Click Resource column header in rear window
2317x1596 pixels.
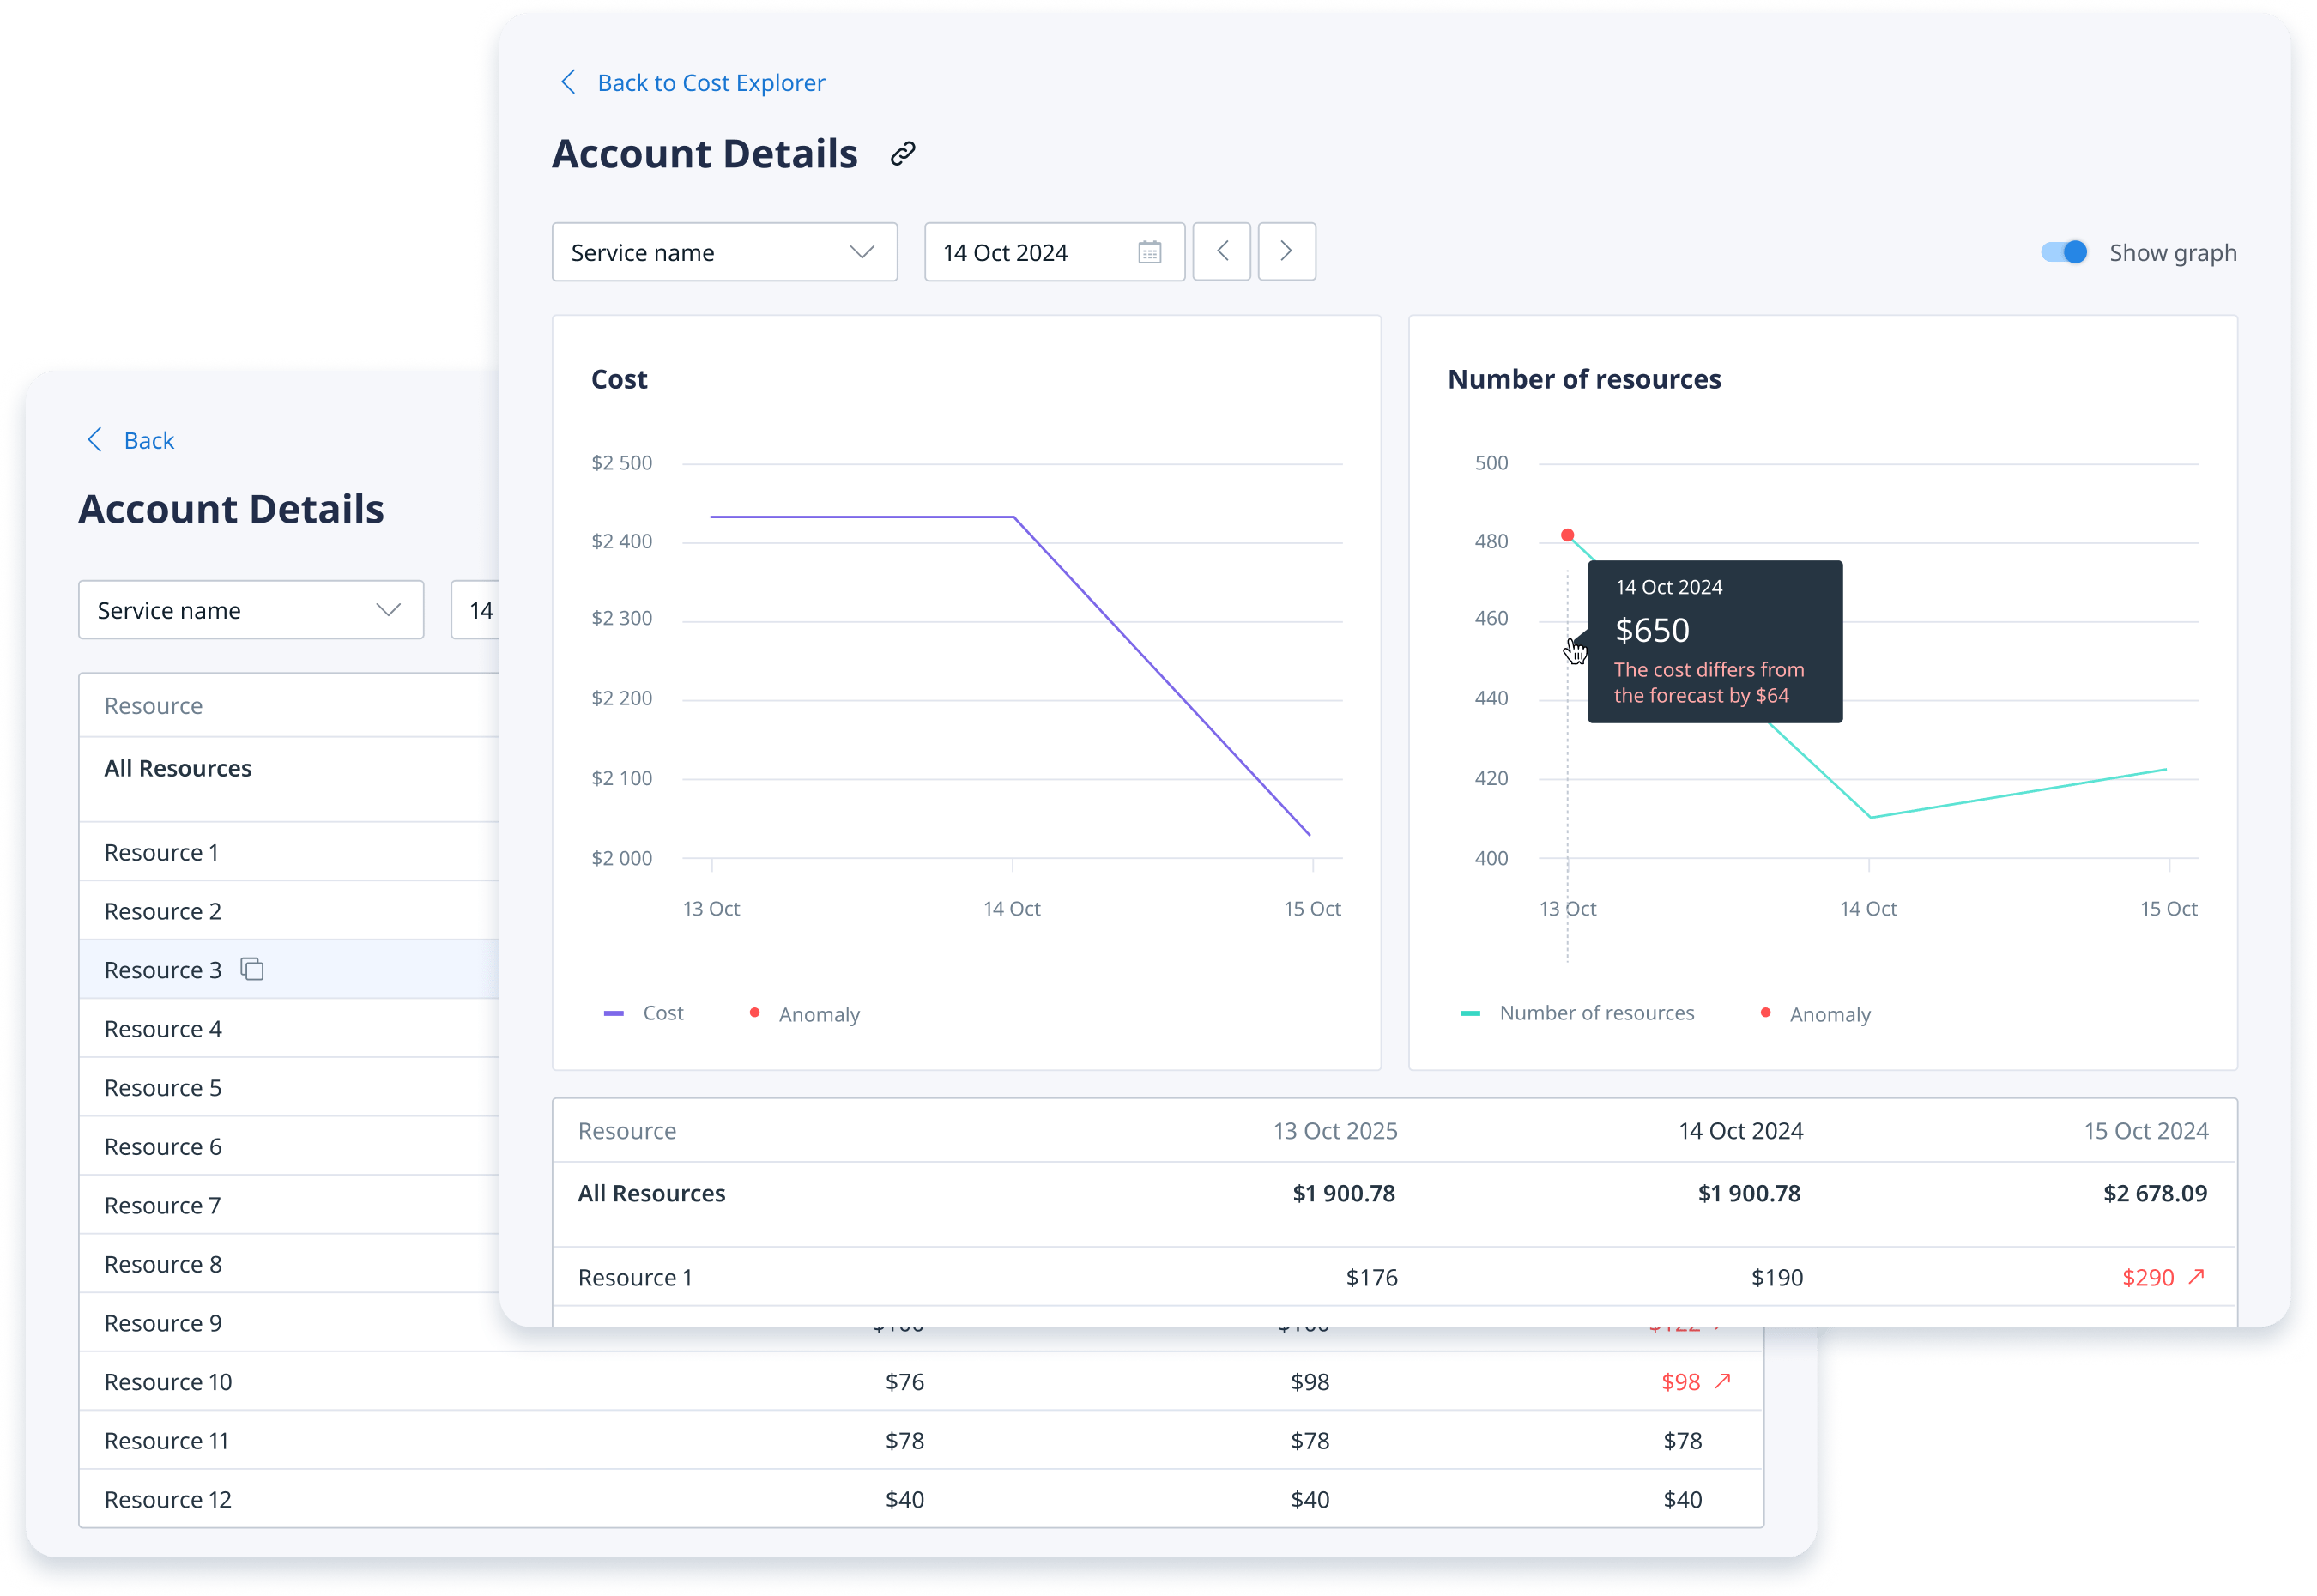pyautogui.click(x=153, y=706)
